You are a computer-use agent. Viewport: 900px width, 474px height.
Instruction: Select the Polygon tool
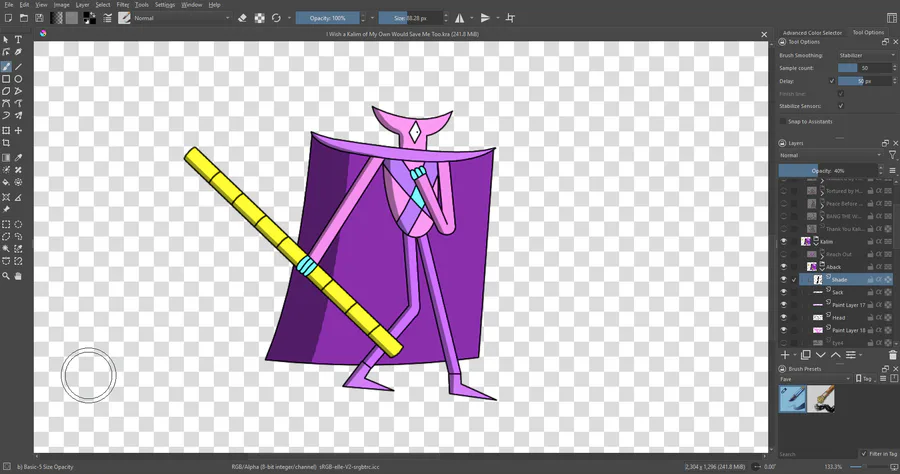[6, 91]
